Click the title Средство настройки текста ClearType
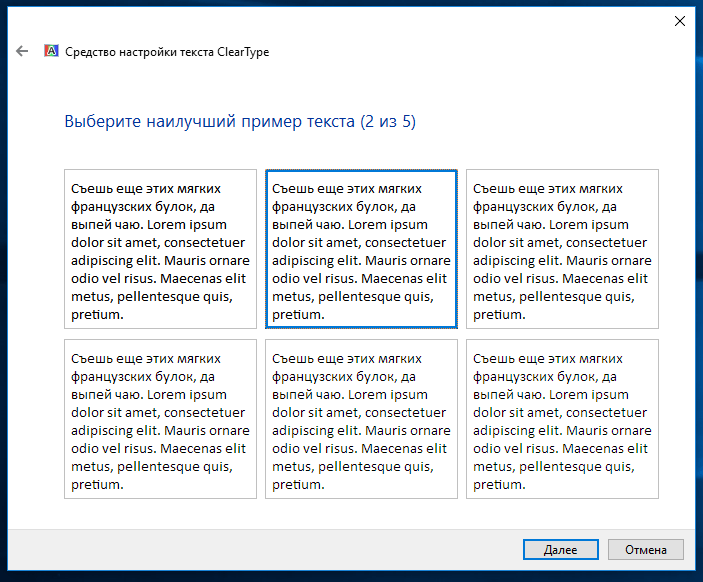 [167, 52]
